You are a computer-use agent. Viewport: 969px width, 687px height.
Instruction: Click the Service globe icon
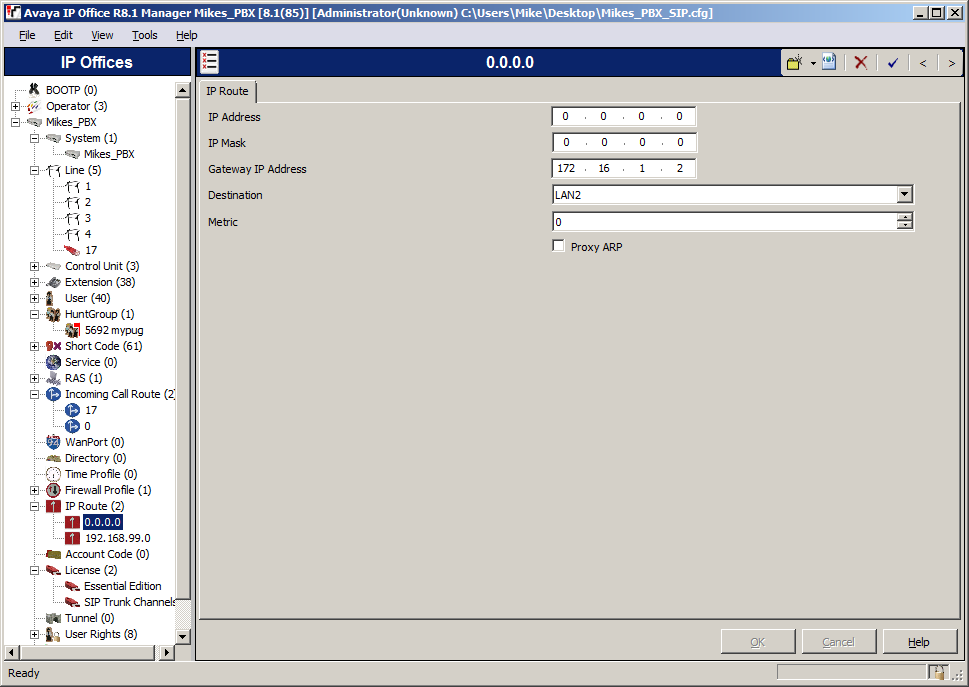click(54, 362)
